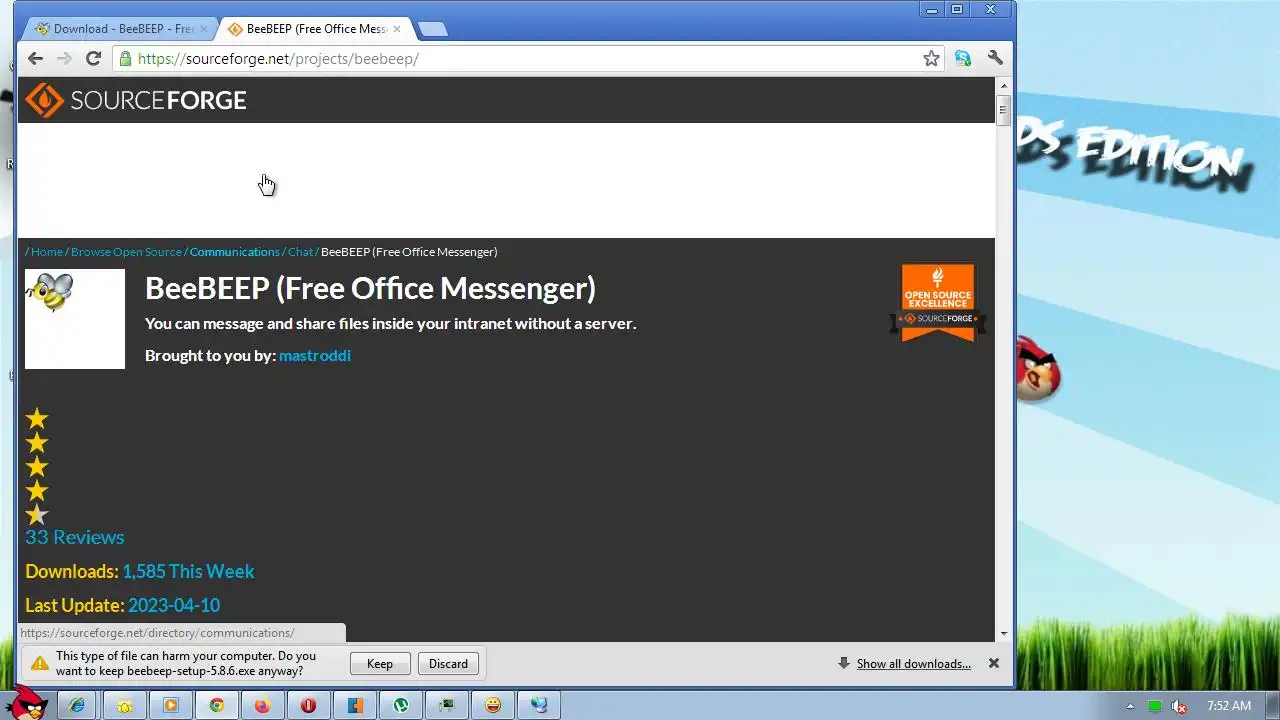Close the Download - BeeBEEP tab
The image size is (1280, 720).
click(x=203, y=29)
